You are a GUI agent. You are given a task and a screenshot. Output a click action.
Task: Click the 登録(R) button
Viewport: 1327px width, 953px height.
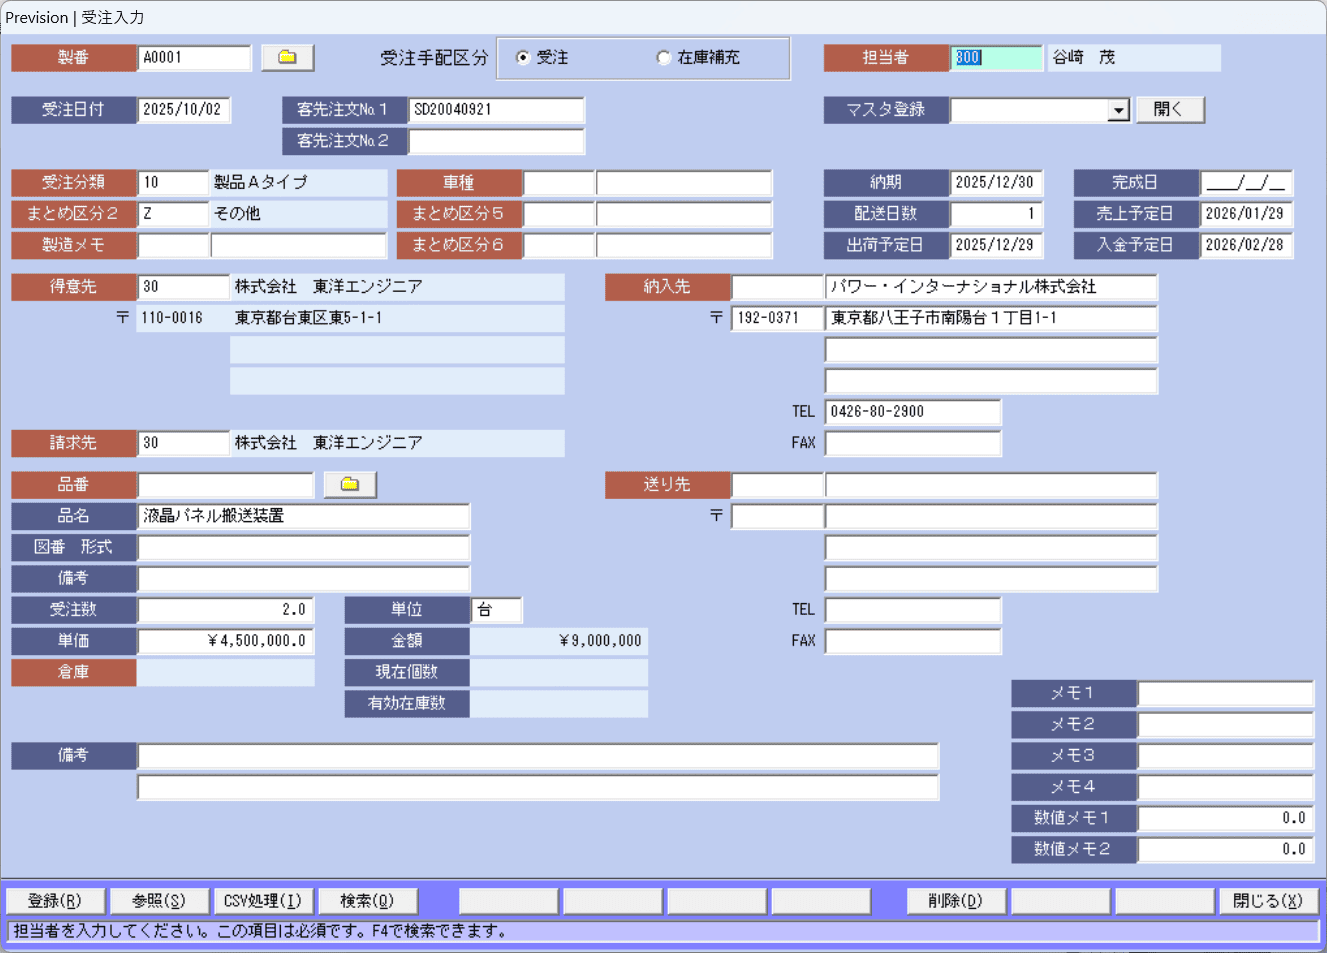tap(55, 901)
